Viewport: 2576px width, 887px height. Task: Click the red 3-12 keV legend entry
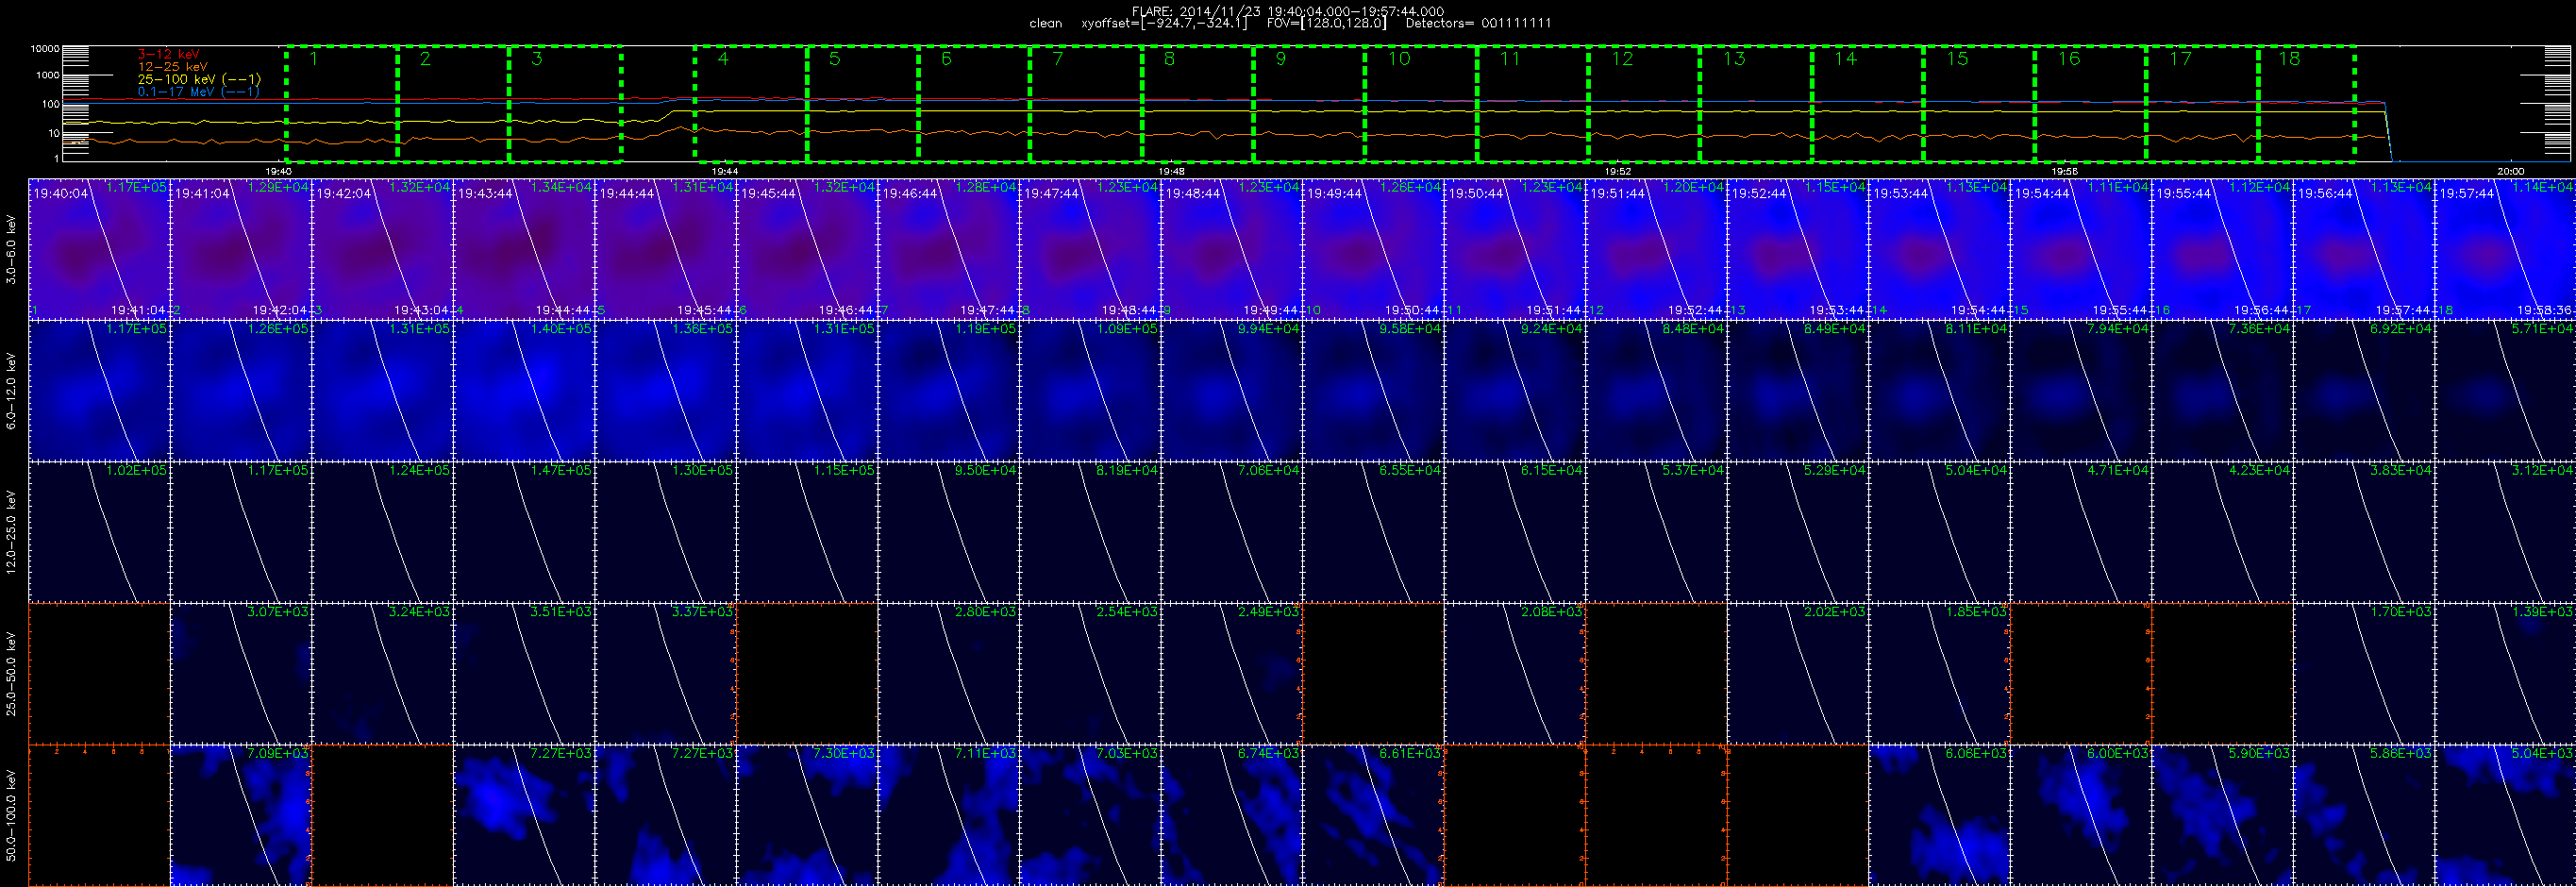pos(168,54)
